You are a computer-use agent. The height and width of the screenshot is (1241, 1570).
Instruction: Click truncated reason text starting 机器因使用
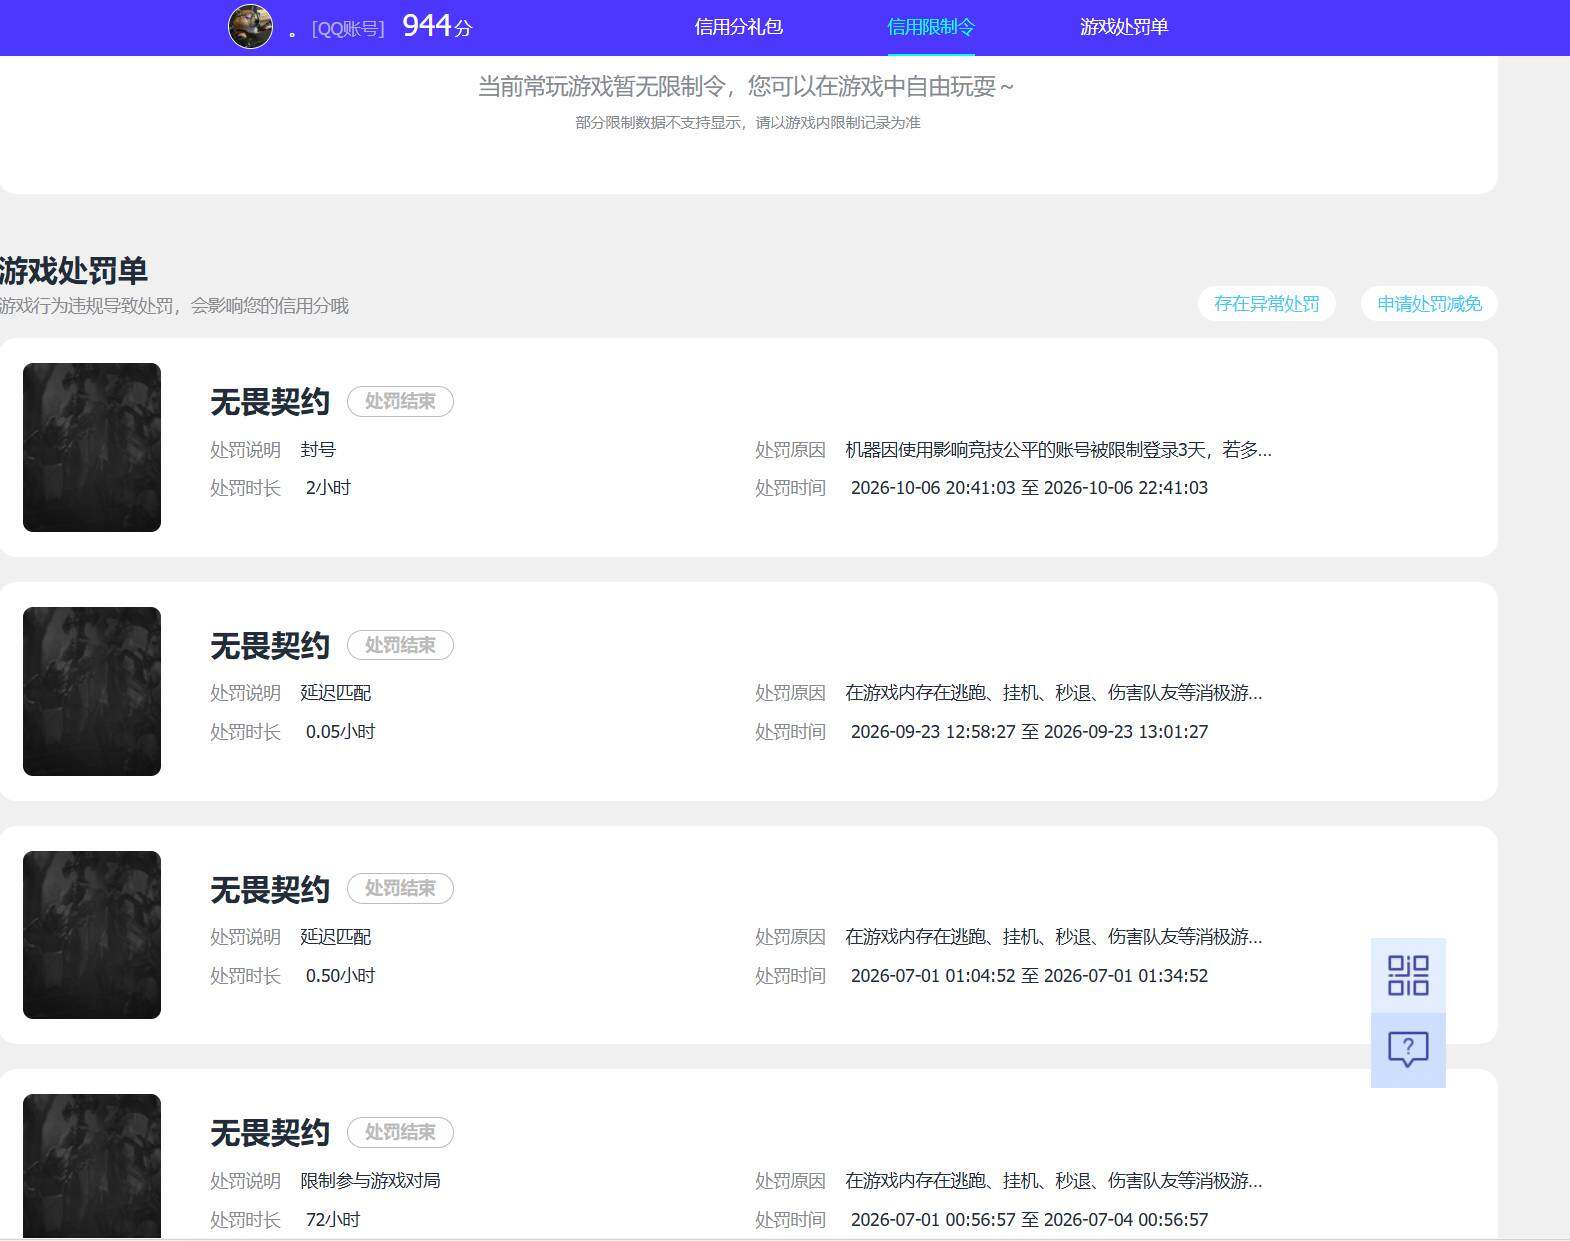pos(1058,450)
